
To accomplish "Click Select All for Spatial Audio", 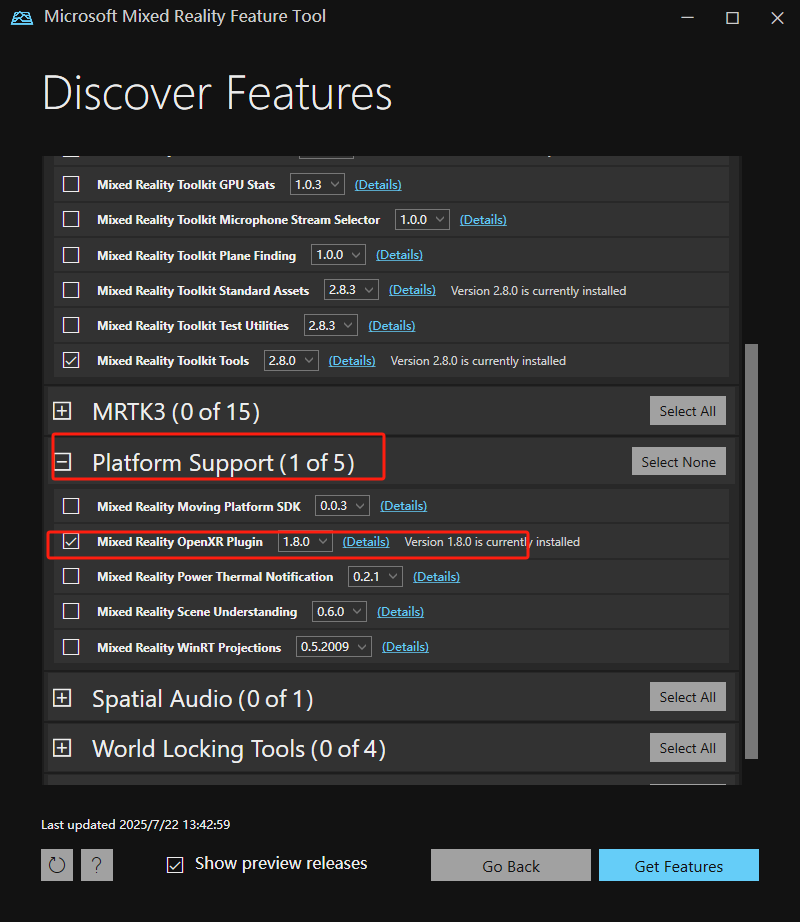I will pyautogui.click(x=688, y=697).
